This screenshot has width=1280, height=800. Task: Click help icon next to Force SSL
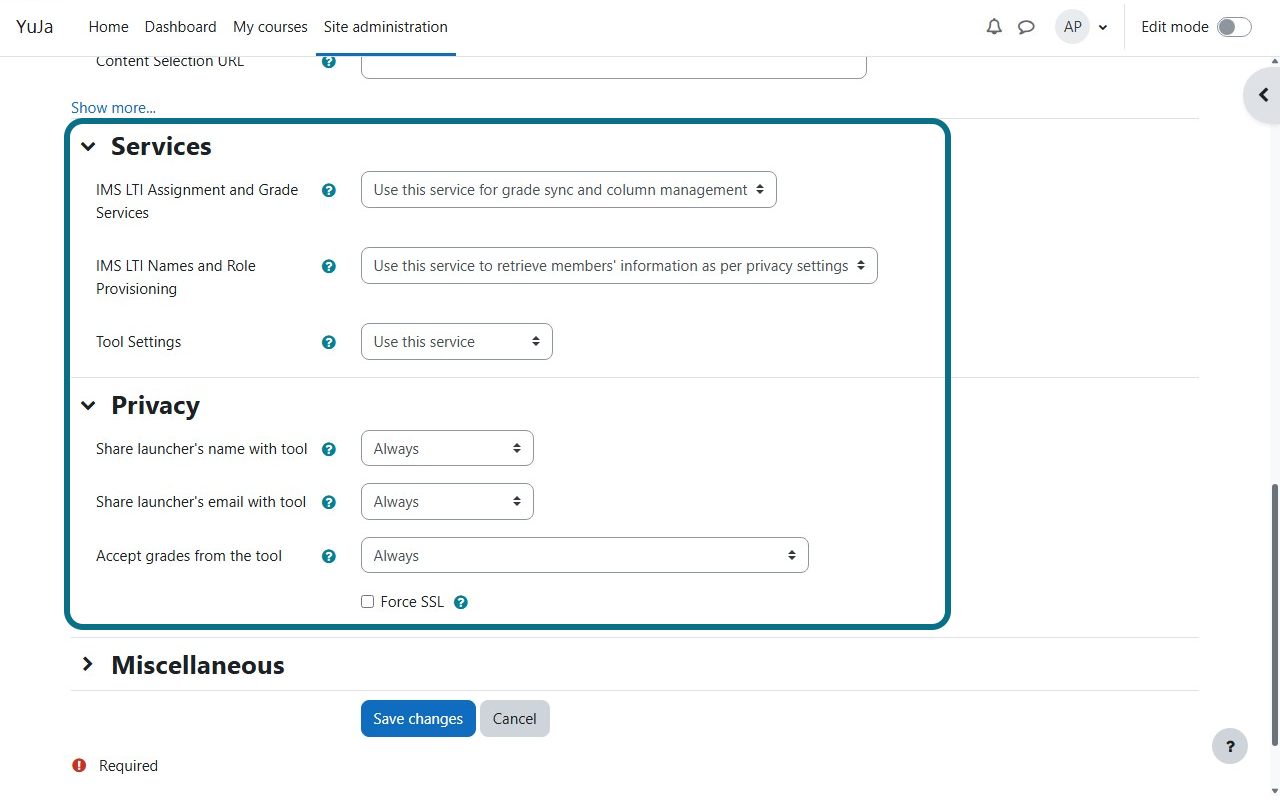click(x=461, y=602)
